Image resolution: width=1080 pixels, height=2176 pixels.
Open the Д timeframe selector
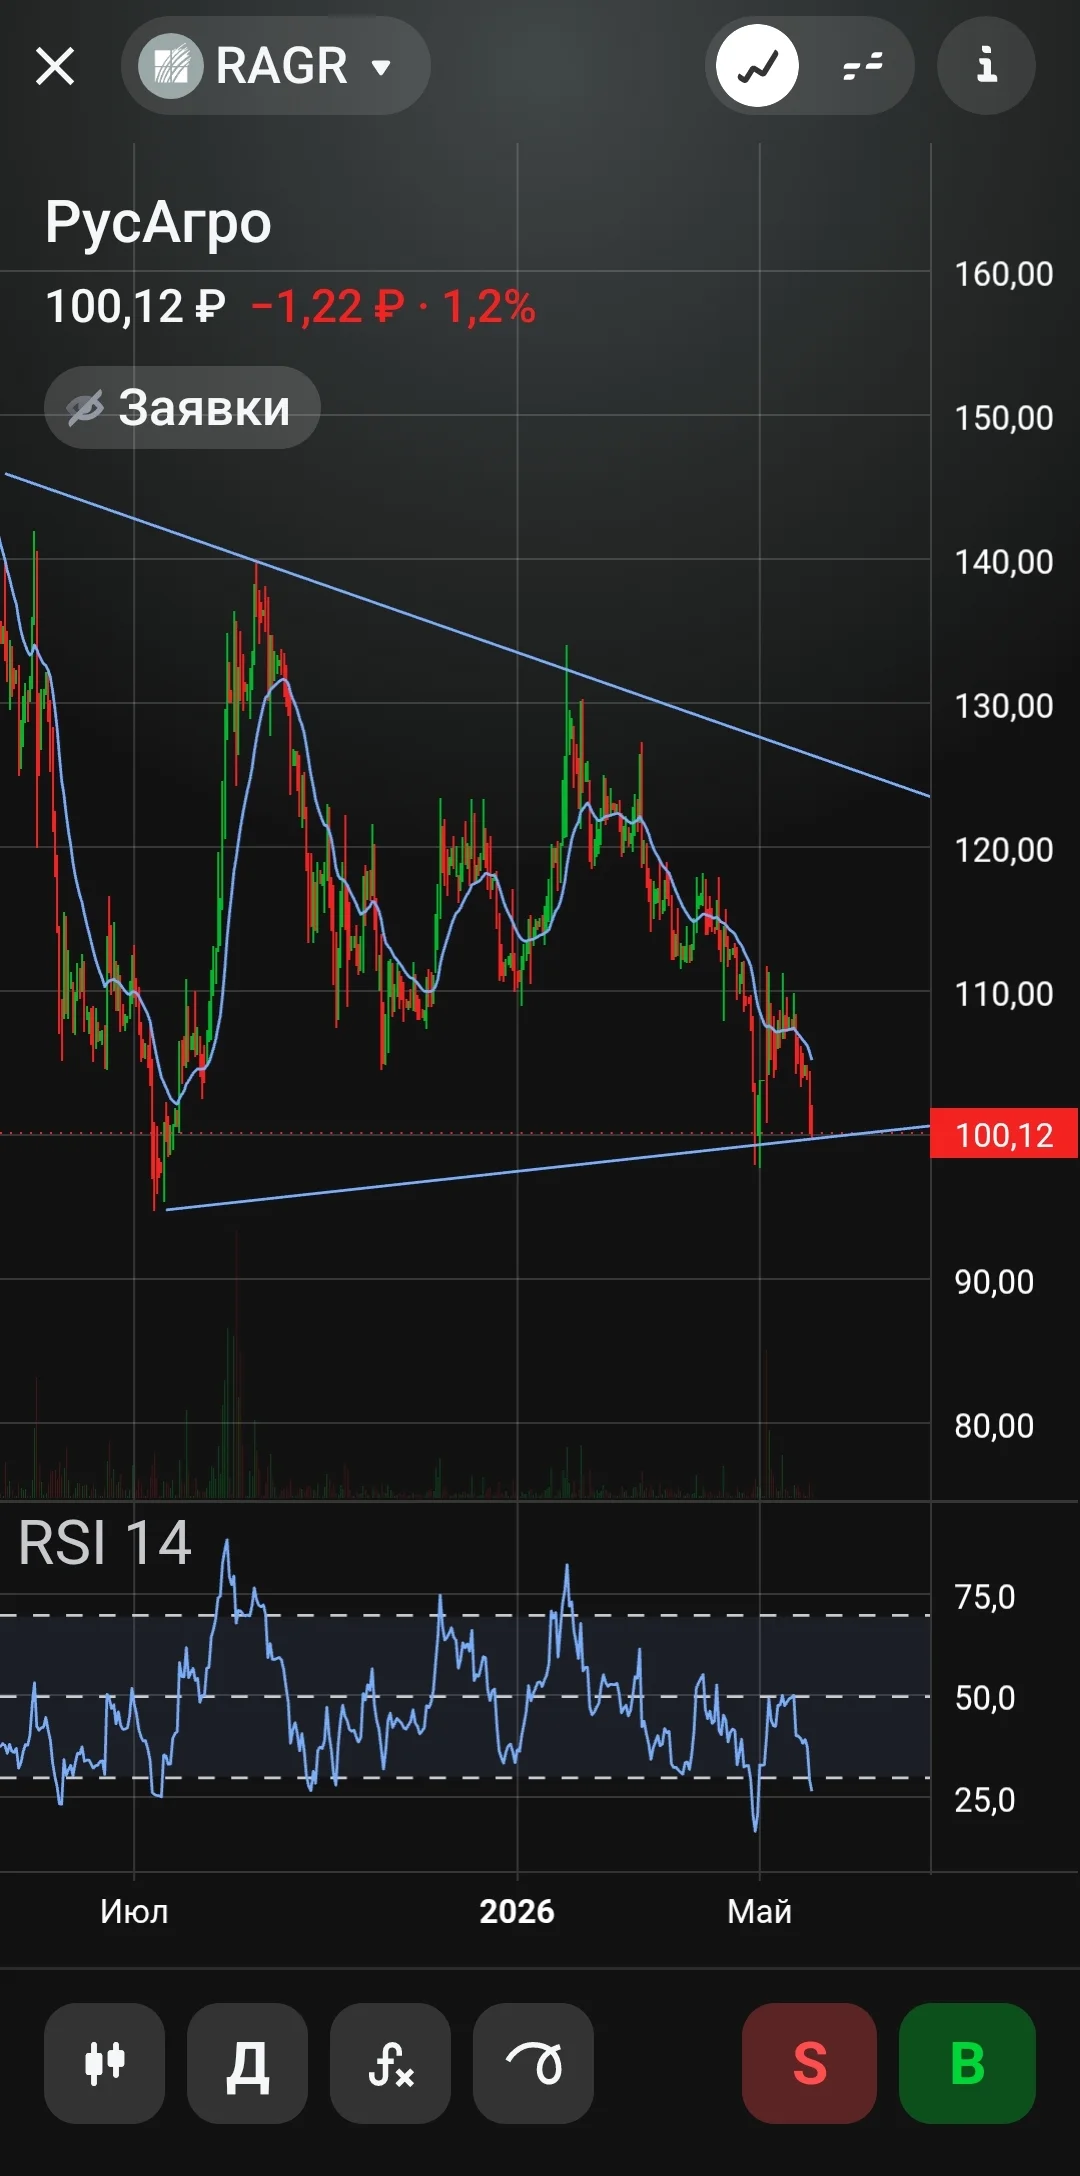[247, 2063]
